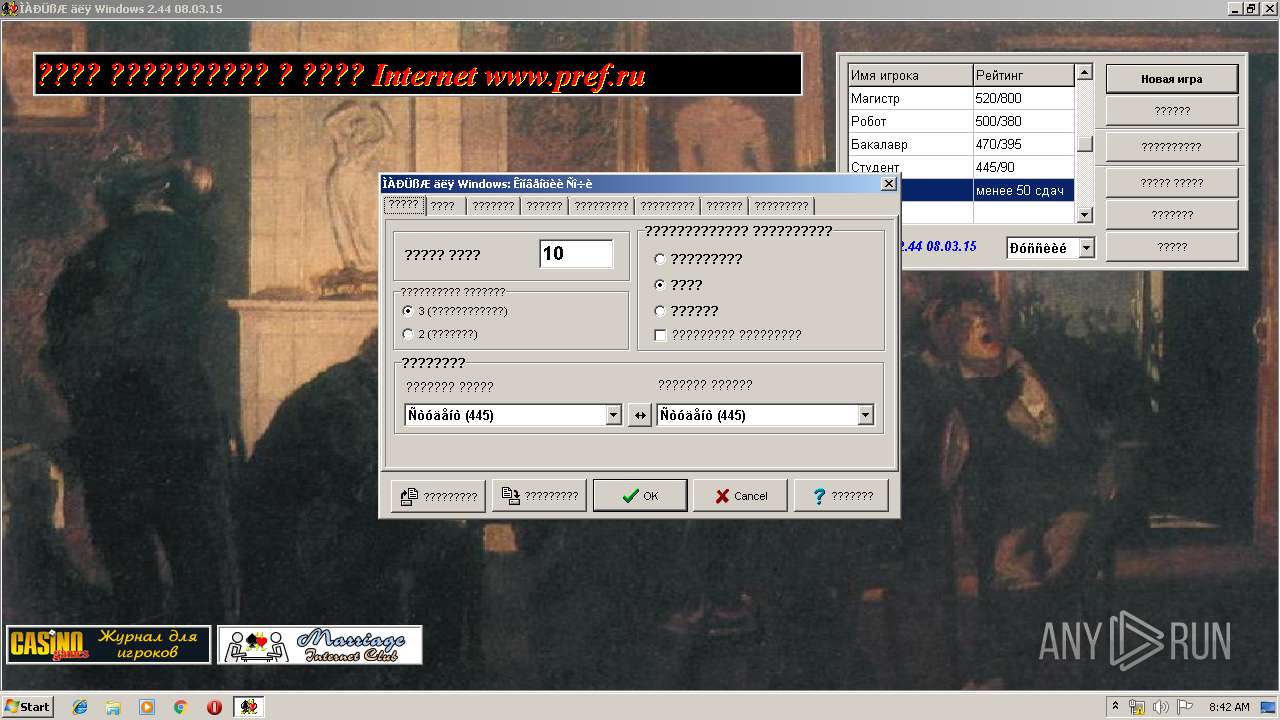This screenshot has height=720, width=1280.
Task: Click the Имя игрока column header
Action: 910,75
